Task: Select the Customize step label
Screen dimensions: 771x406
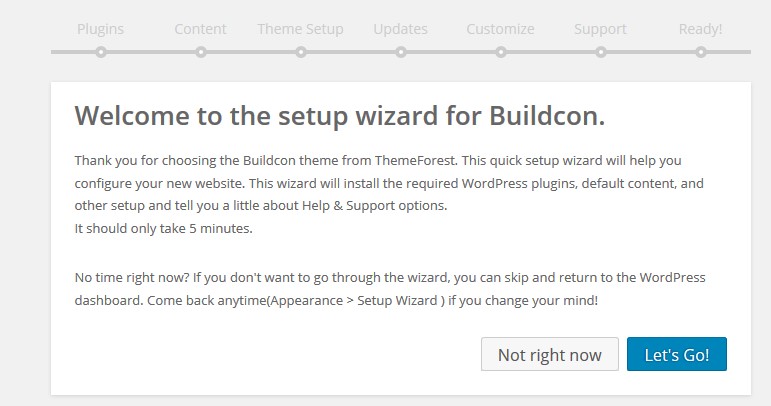Action: [500, 29]
